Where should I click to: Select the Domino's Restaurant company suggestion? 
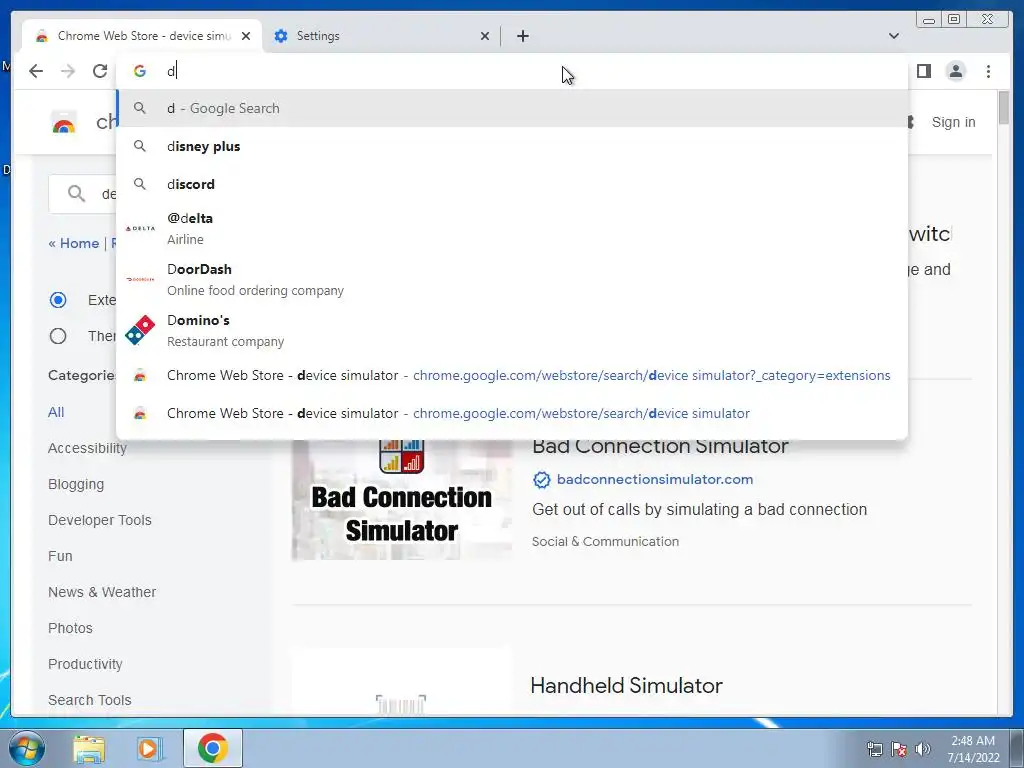512,330
